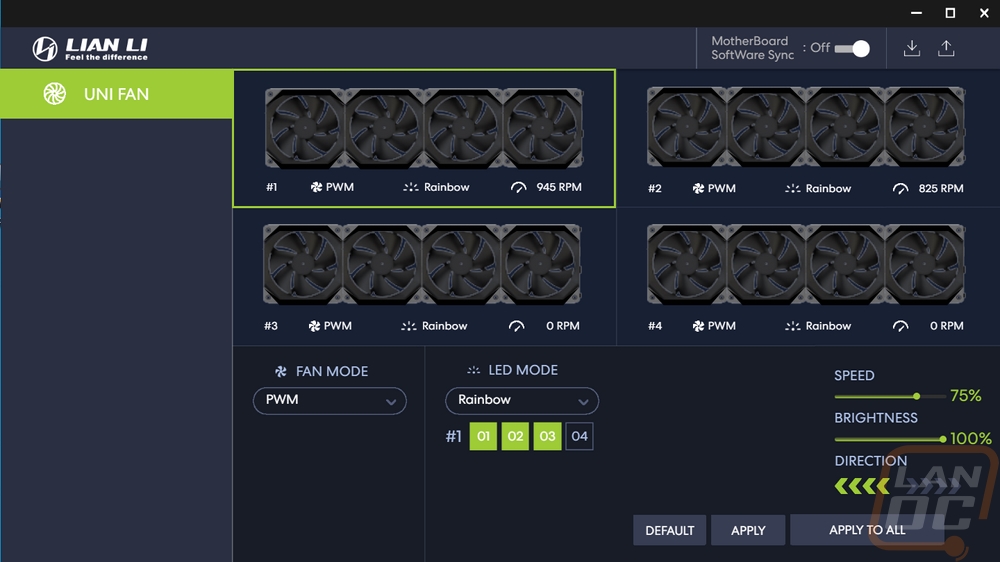The image size is (1000, 562).
Task: Maximize the Lian Li window
Action: point(950,13)
